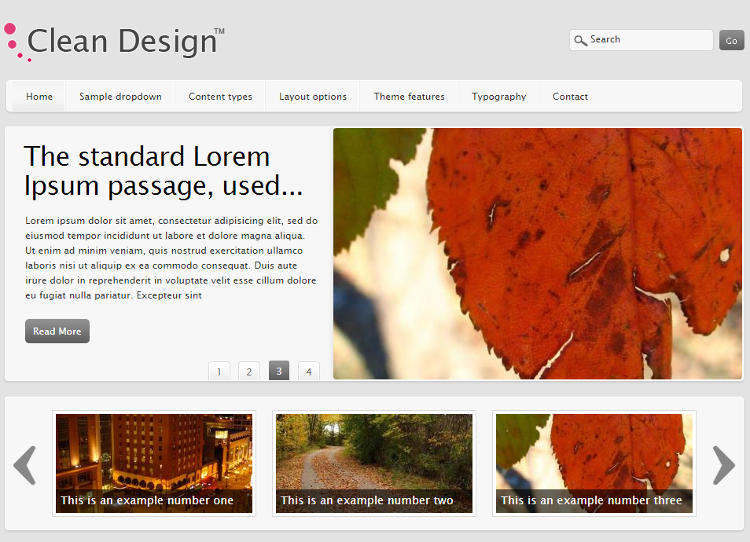Open the 'example number two' path thumbnail
Image resolution: width=750 pixels, height=542 pixels.
[374, 463]
